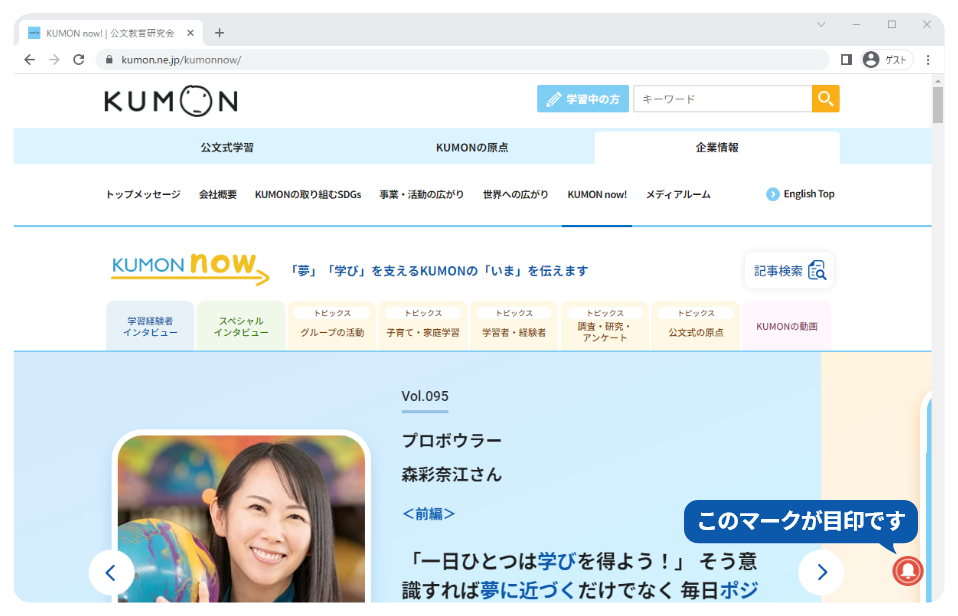
Task: Select グループの活動 topics tab
Action: point(332,326)
